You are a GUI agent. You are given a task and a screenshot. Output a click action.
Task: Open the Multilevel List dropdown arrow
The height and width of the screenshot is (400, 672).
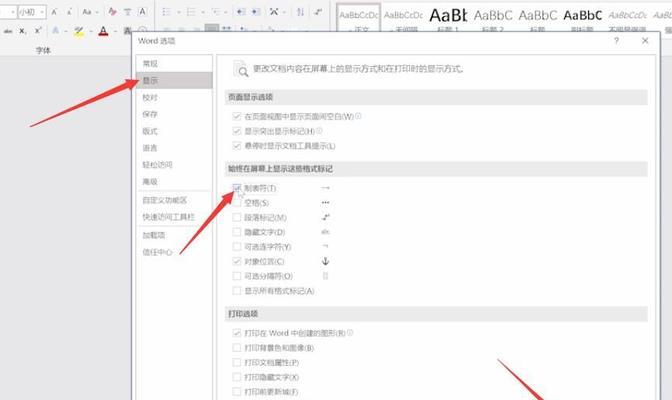pos(226,12)
